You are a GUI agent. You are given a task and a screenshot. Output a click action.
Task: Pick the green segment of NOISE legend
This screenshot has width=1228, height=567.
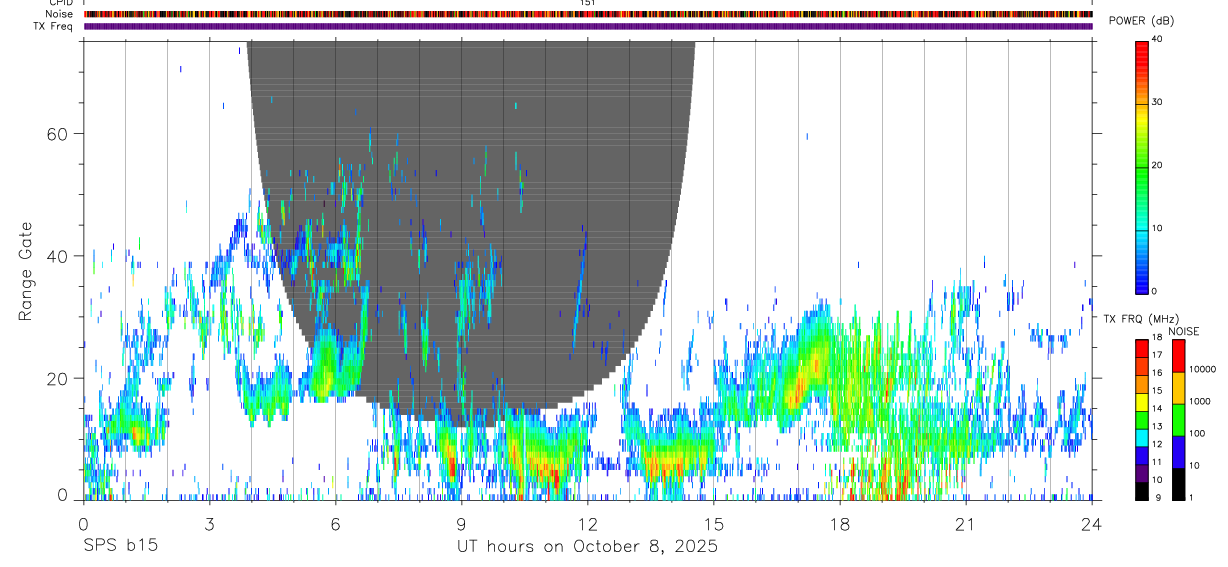1179,420
